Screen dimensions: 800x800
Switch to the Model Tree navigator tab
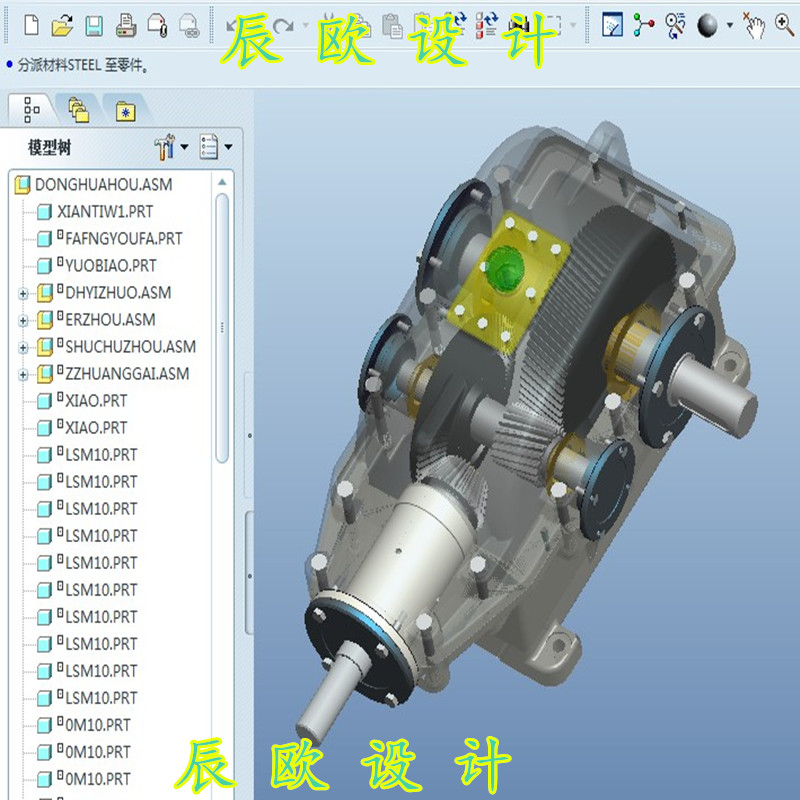32,109
